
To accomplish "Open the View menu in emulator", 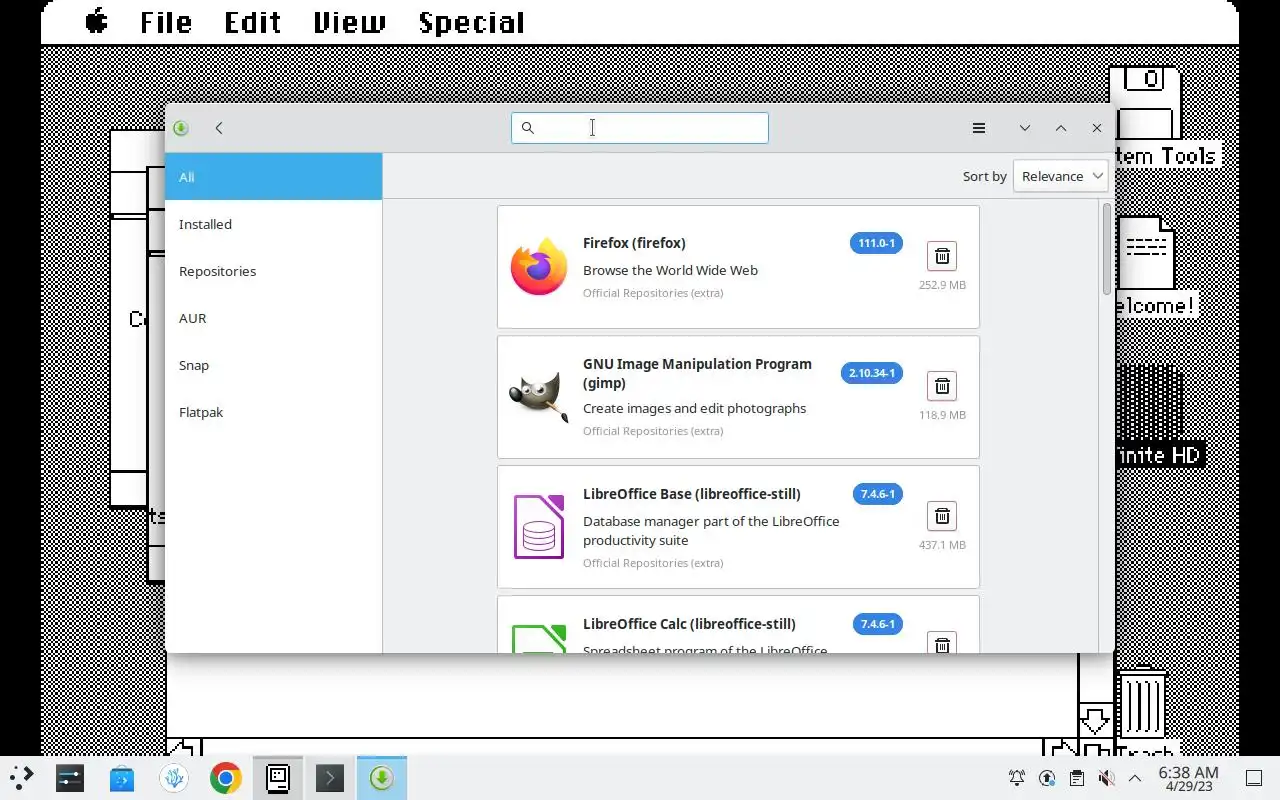I will pyautogui.click(x=349, y=22).
